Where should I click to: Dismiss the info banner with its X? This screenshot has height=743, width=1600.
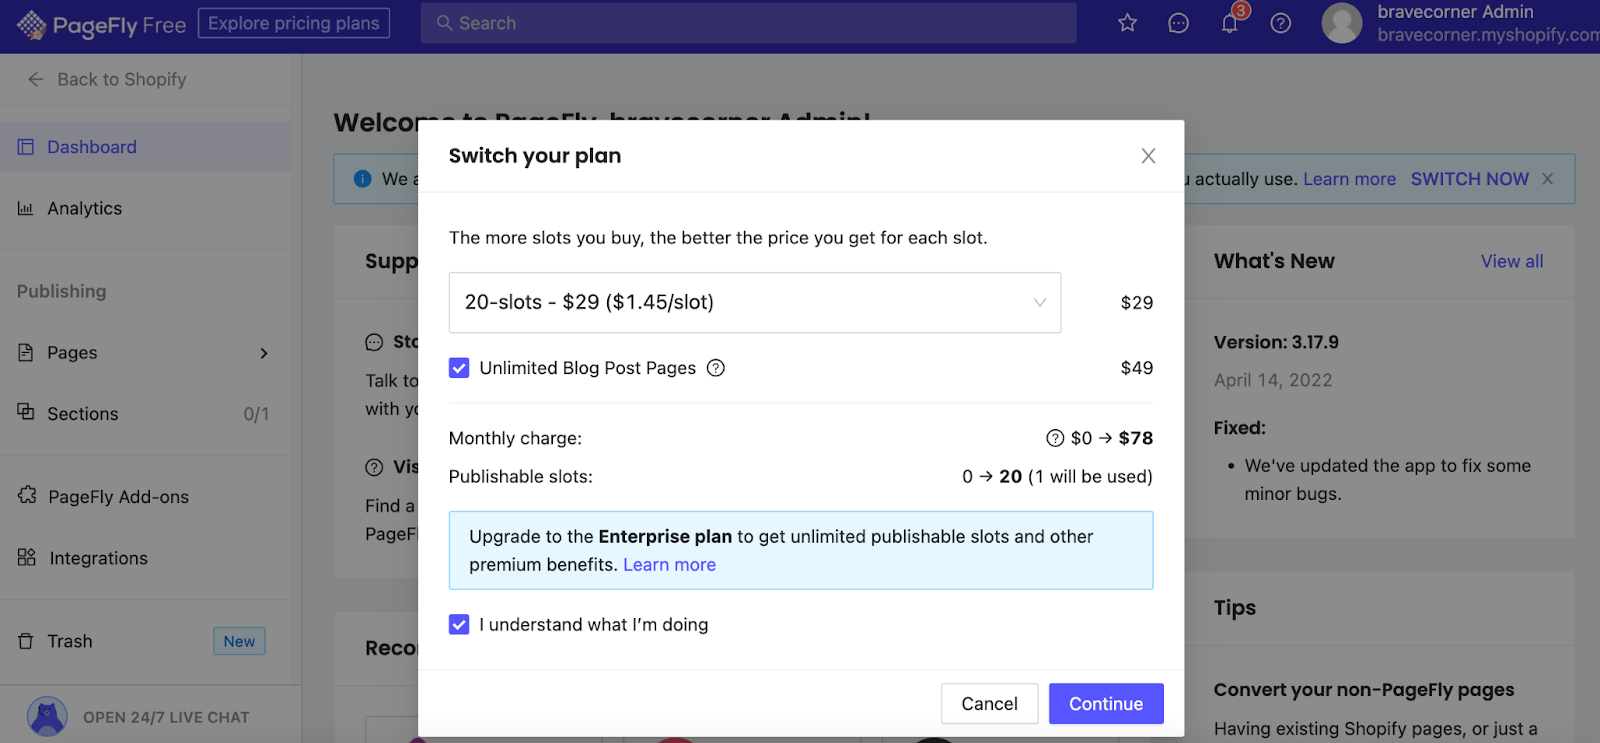point(1547,179)
